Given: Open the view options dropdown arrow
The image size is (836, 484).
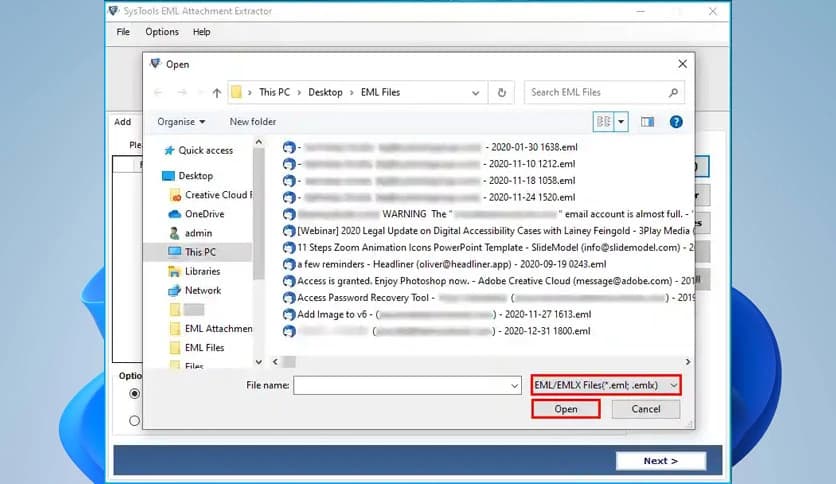Looking at the screenshot, I should click(x=621, y=122).
